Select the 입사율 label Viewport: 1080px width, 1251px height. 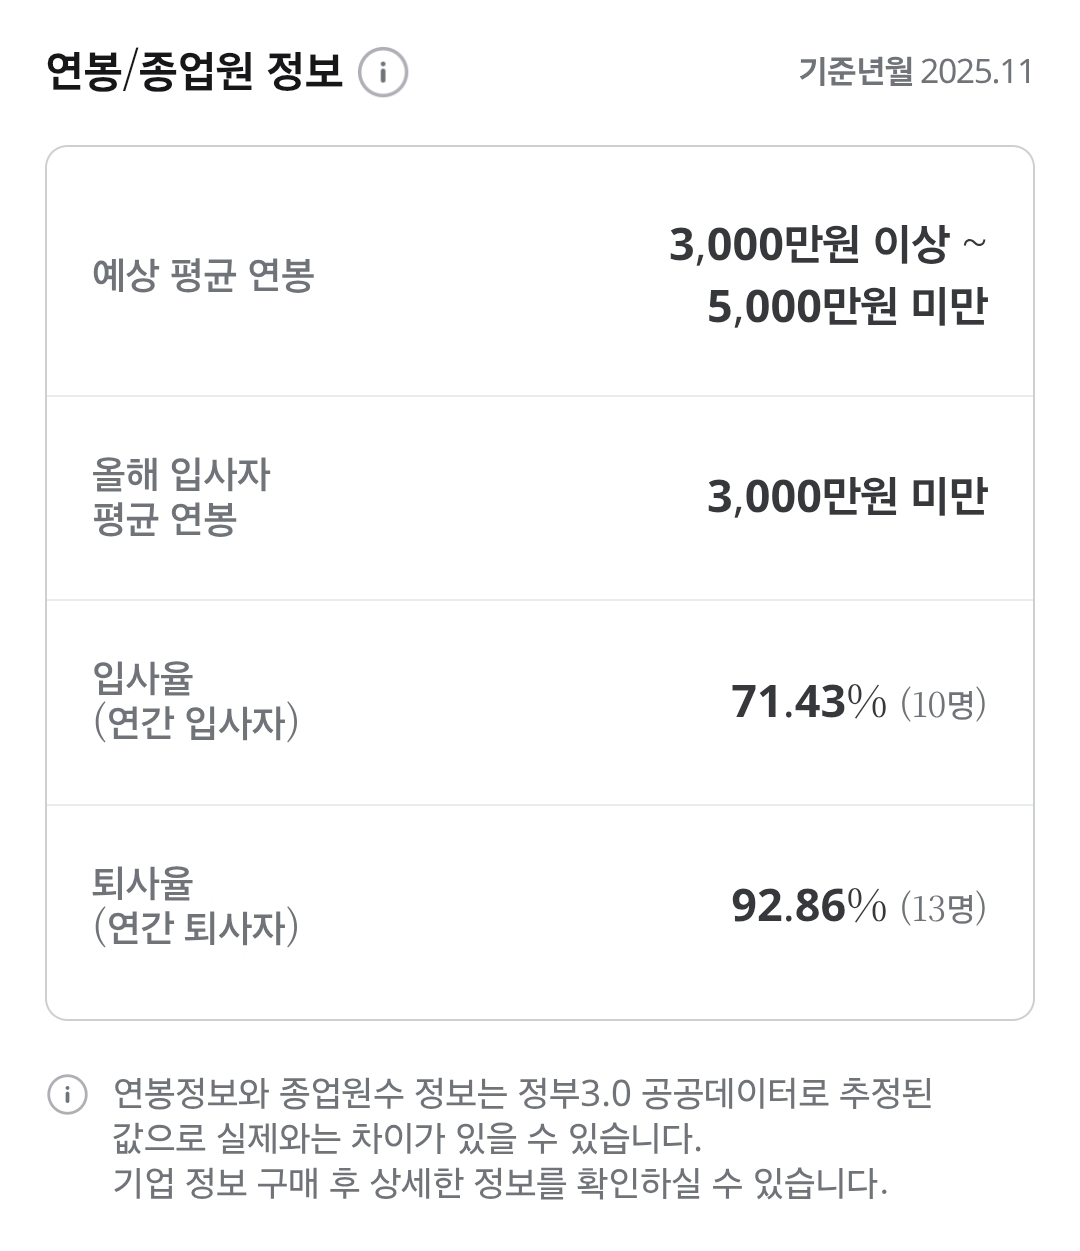pyautogui.click(x=142, y=678)
